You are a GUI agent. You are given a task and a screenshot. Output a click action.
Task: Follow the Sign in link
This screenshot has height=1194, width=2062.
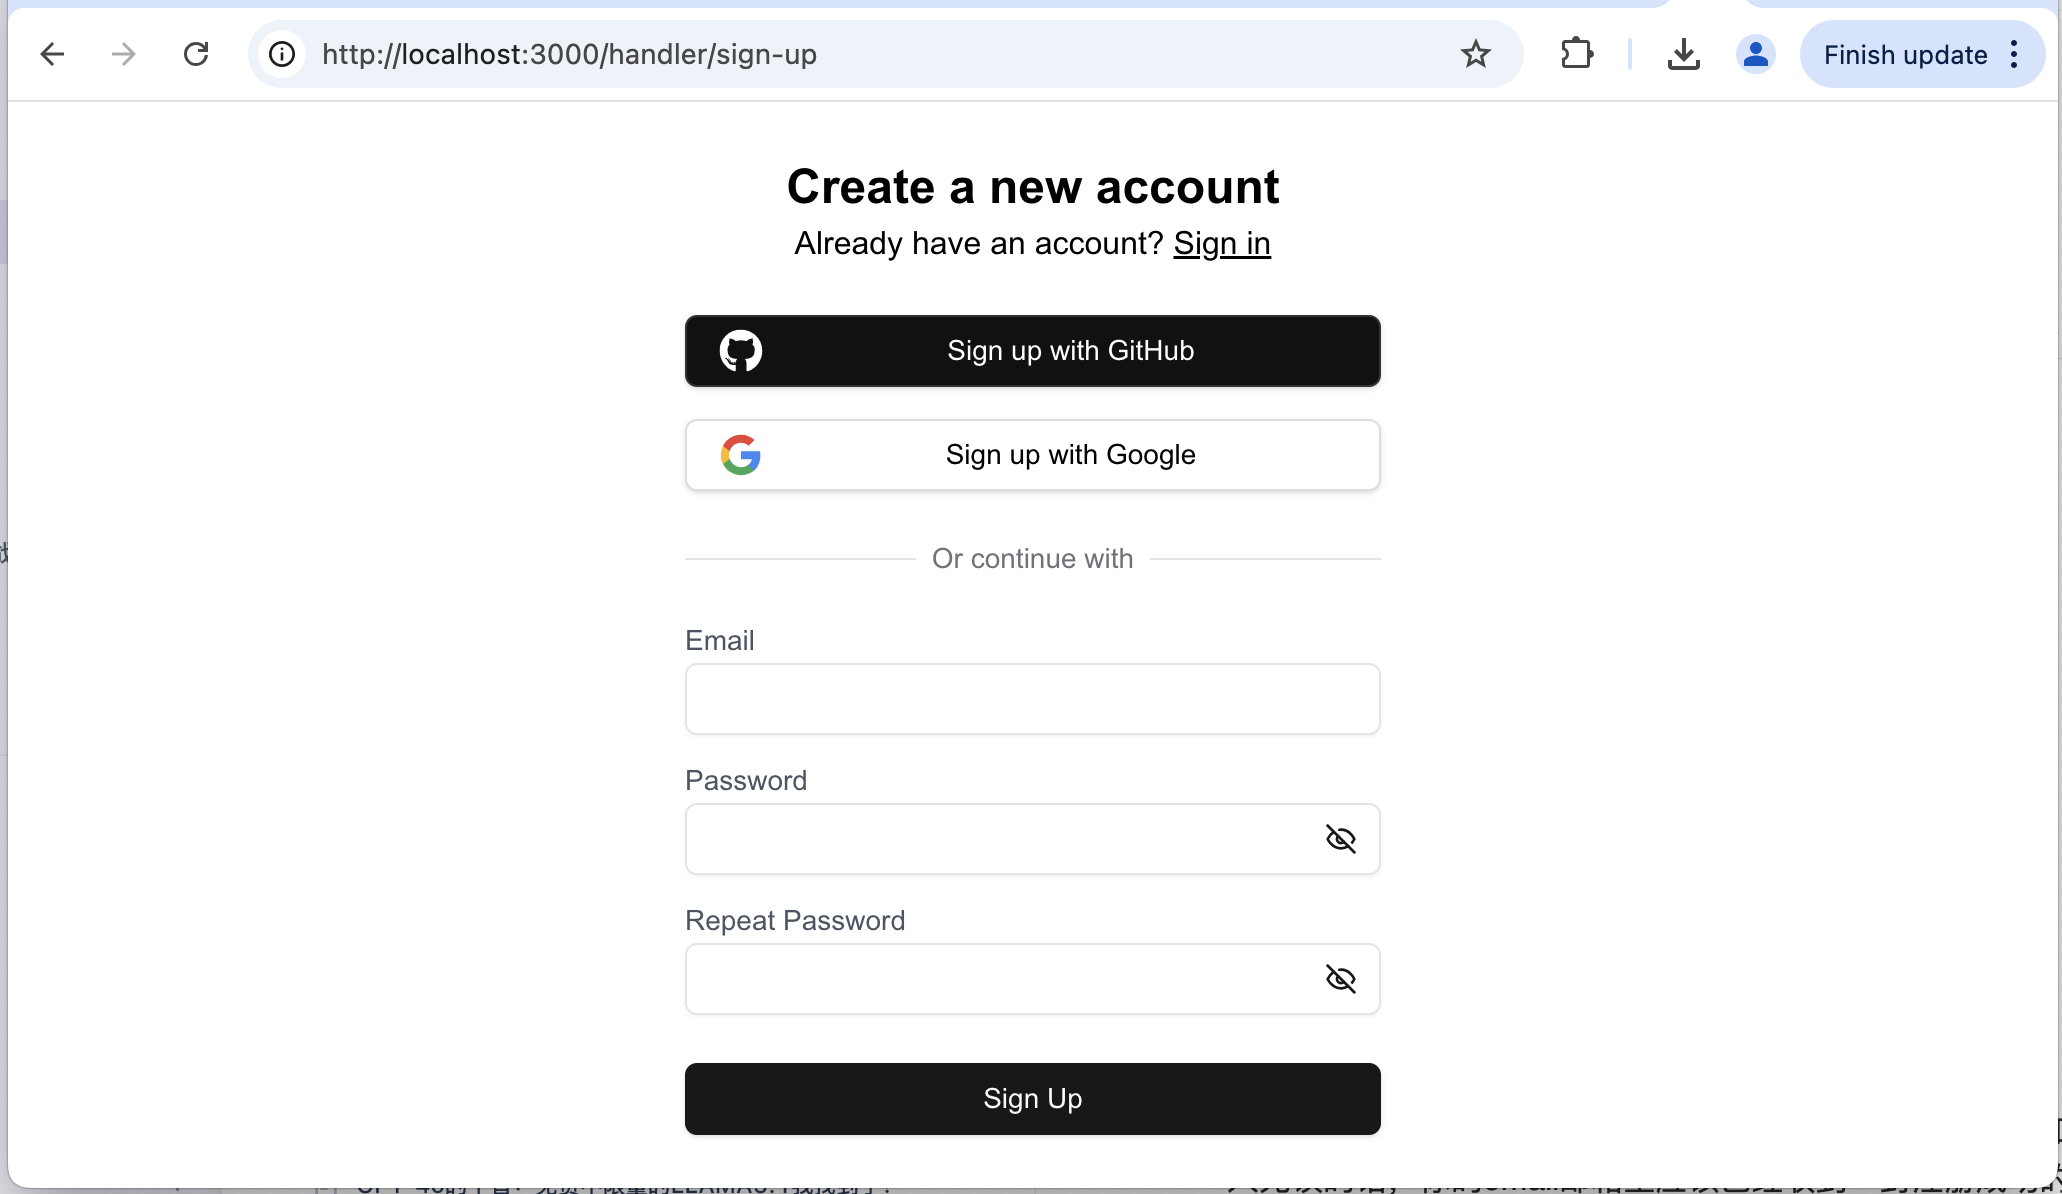tap(1221, 243)
